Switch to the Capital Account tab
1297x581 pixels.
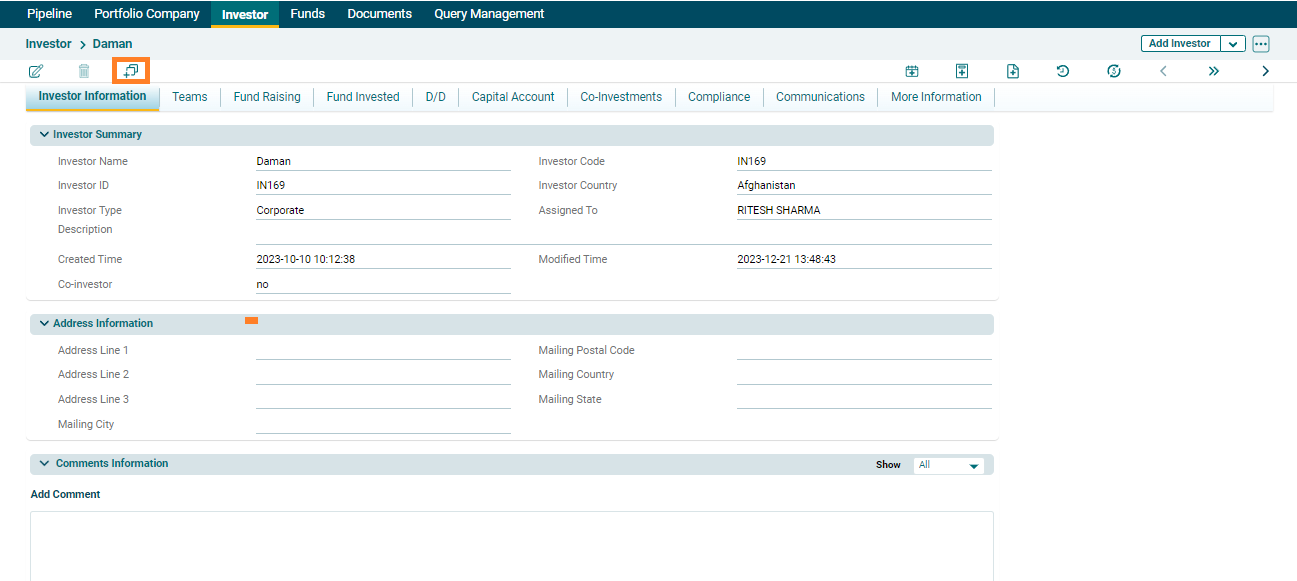tap(513, 97)
